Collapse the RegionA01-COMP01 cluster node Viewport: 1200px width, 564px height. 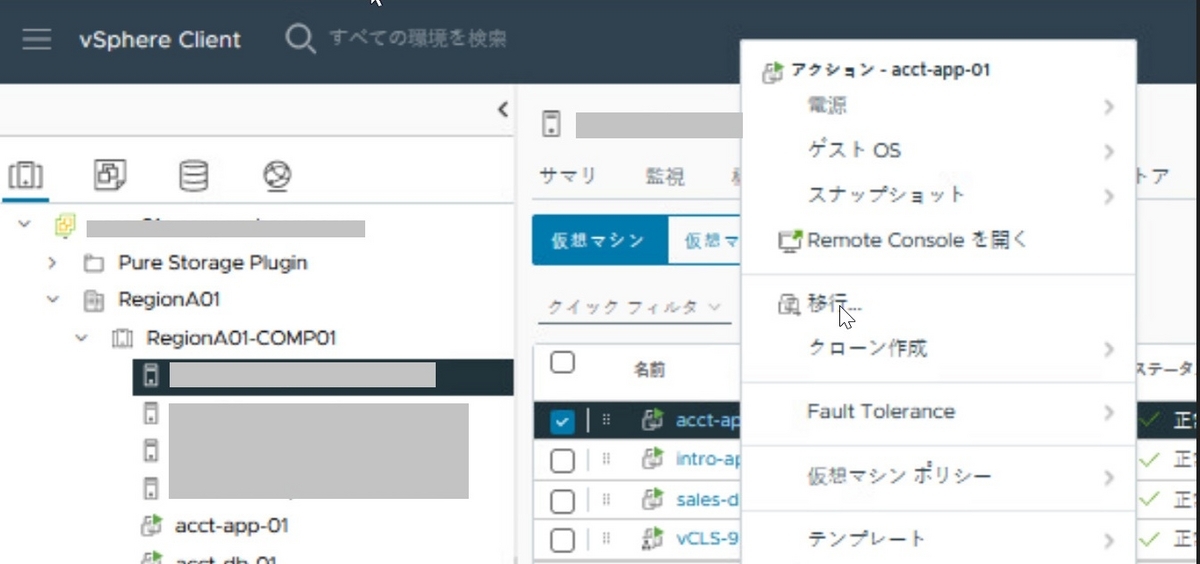(x=81, y=338)
